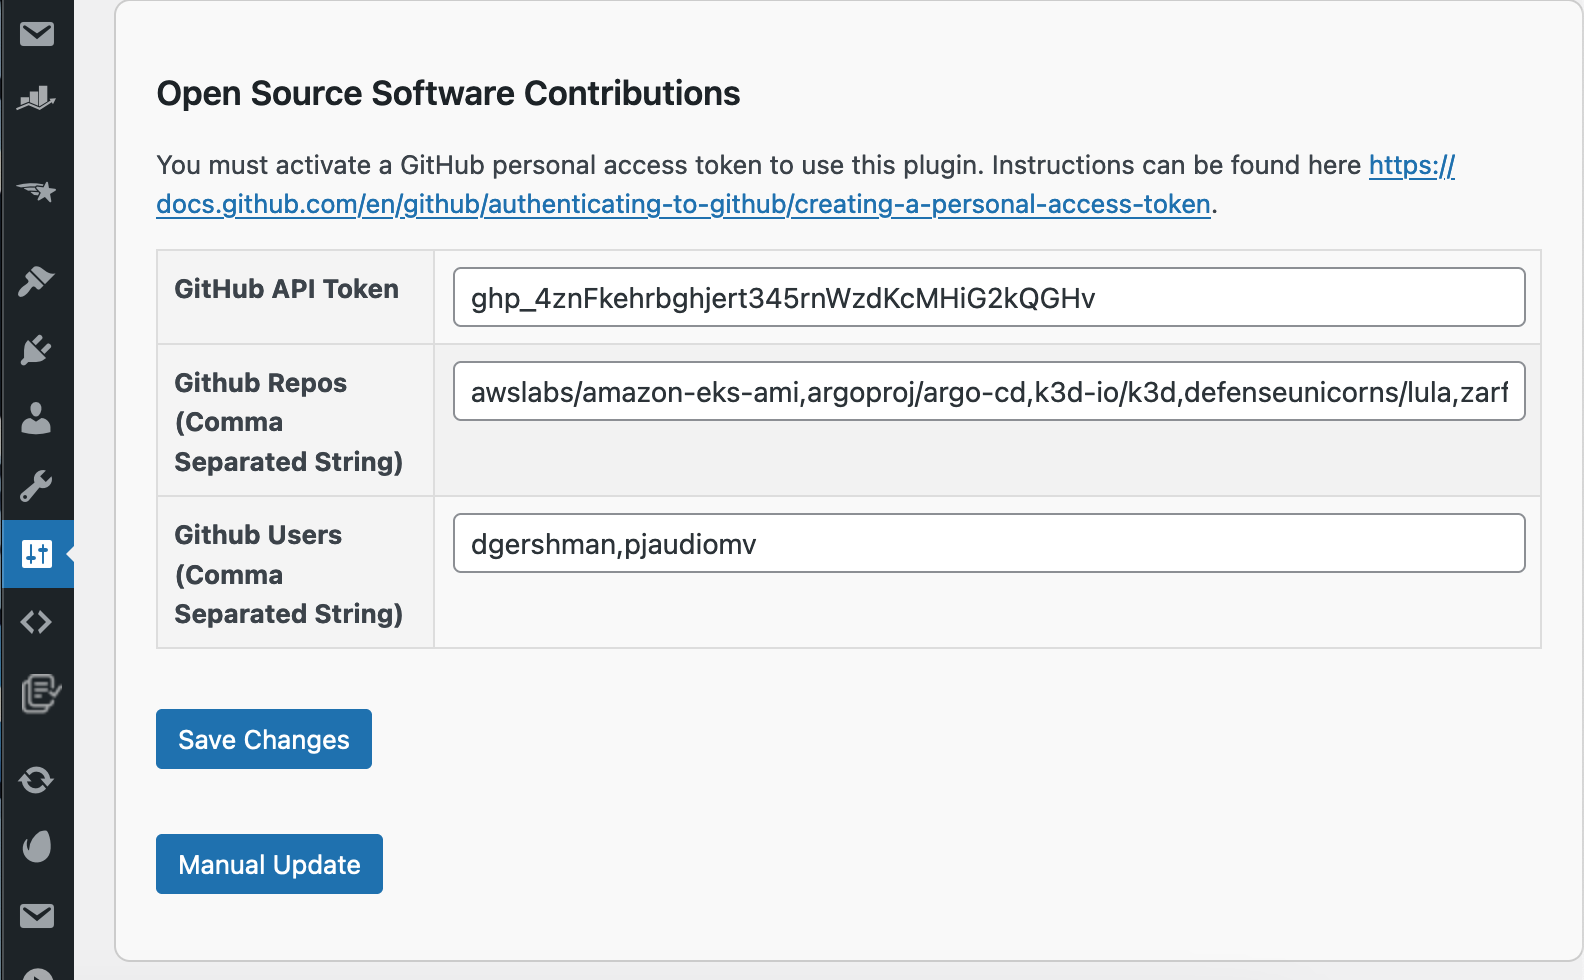Select the Settings sliders icon in sidebar
This screenshot has height=980, width=1584.
[x=37, y=554]
